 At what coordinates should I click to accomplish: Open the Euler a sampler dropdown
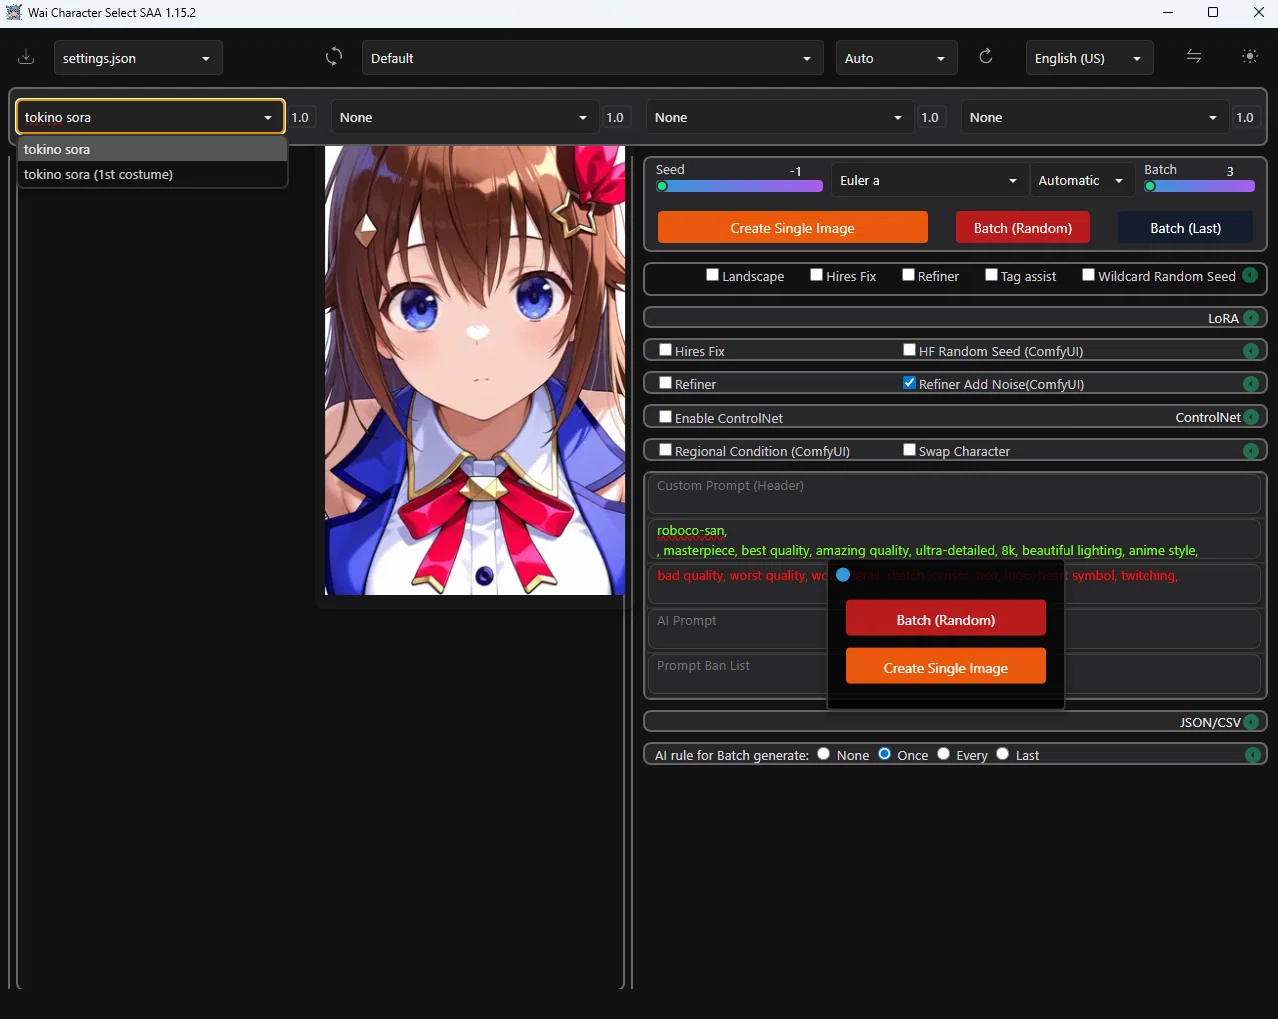(x=927, y=181)
